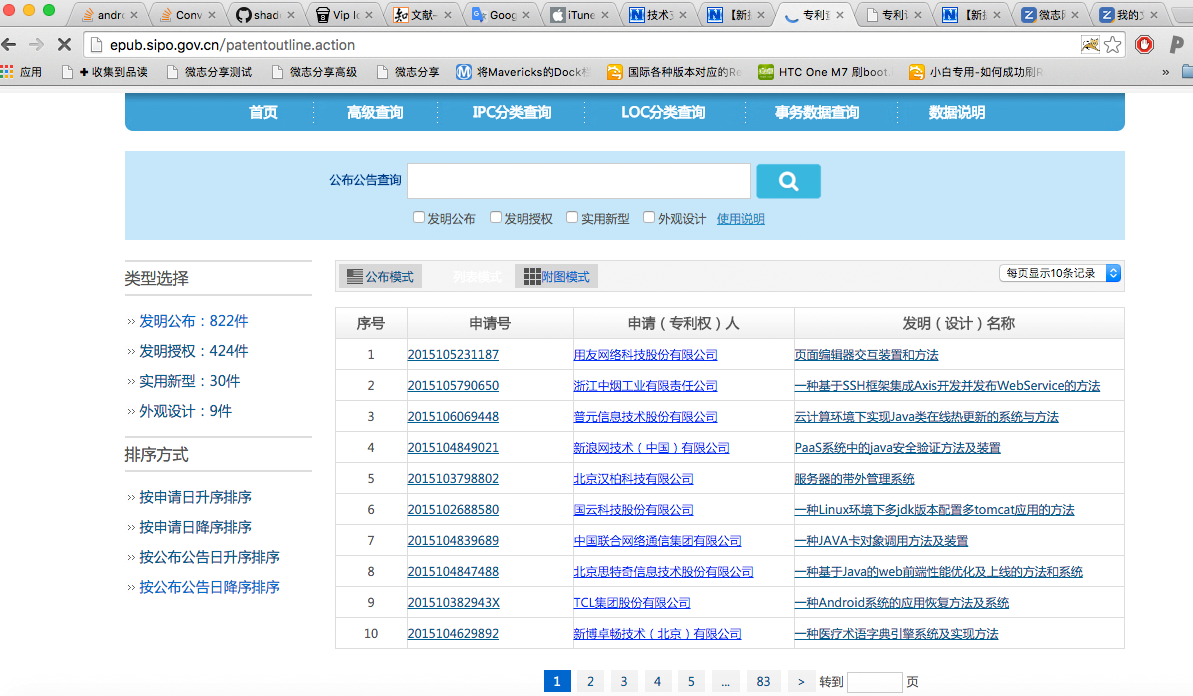Check the 发明授权 checkbox
The height and width of the screenshot is (696, 1193).
496,218
